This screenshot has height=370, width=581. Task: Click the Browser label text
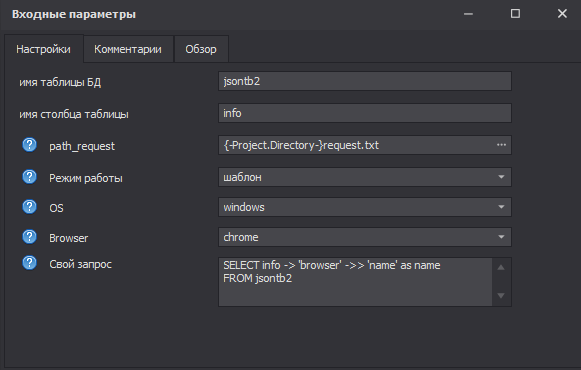tap(69, 238)
